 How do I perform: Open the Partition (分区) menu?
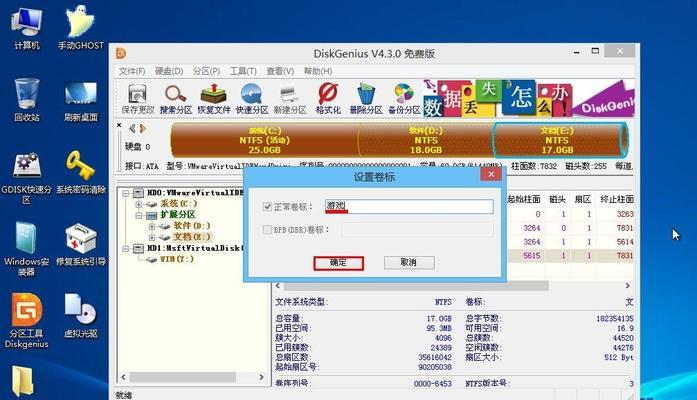click(x=206, y=71)
